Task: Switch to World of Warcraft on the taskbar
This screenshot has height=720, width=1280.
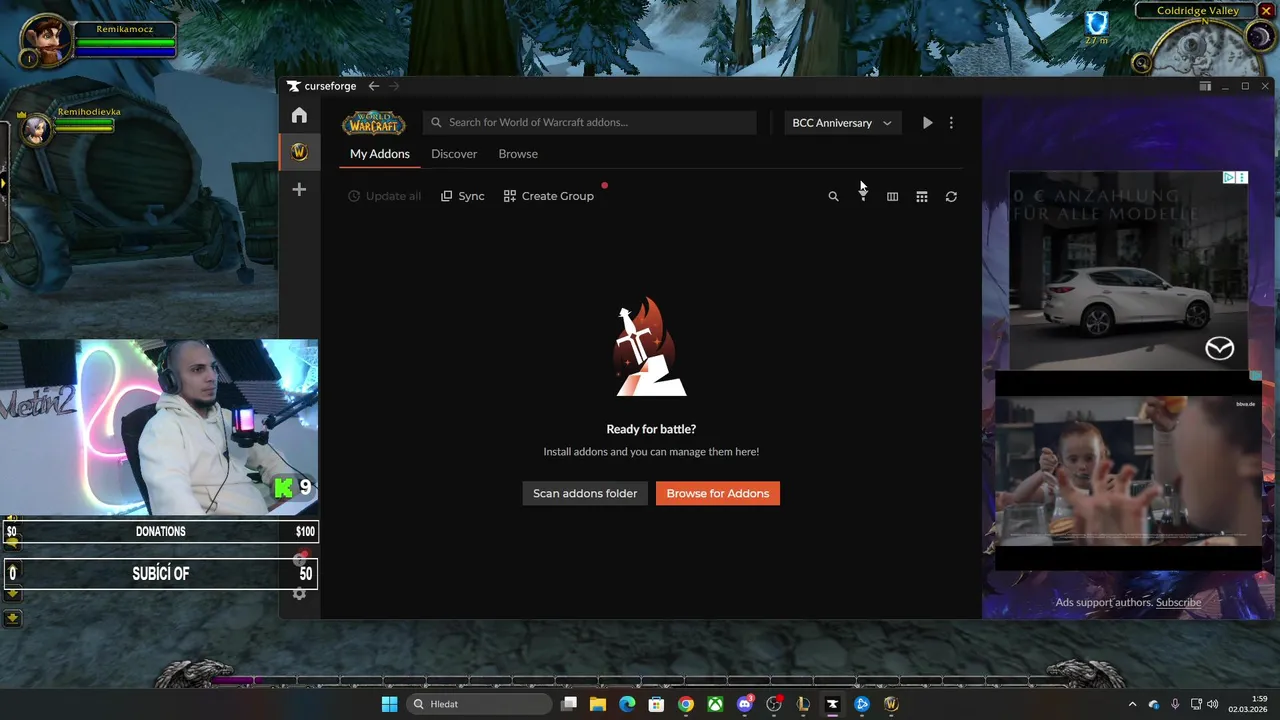Action: point(891,704)
